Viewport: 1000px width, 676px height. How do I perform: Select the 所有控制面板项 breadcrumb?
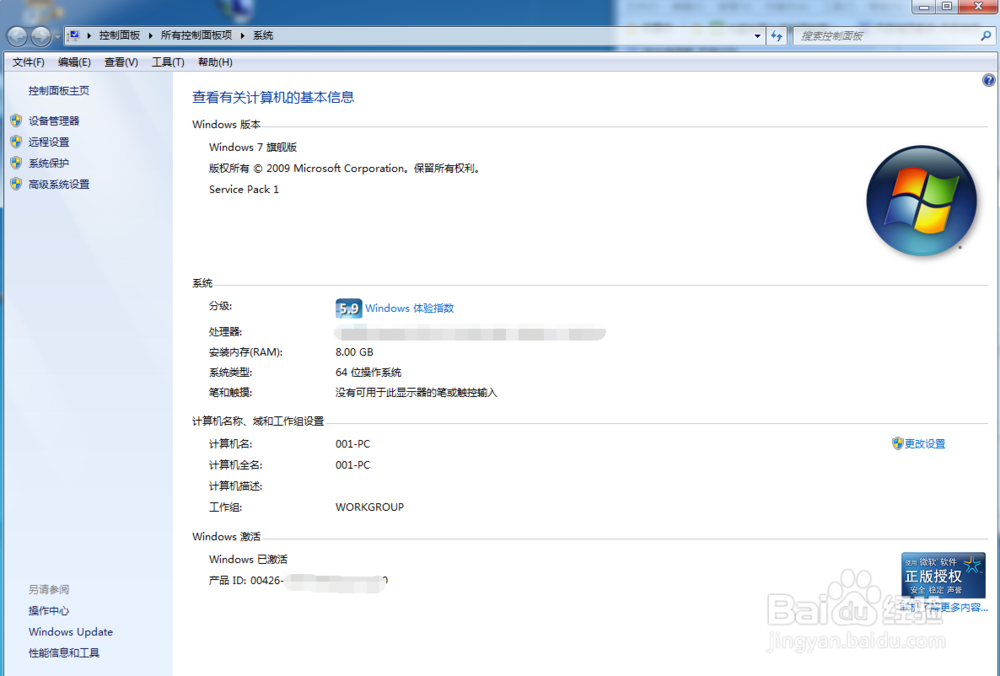coord(196,36)
